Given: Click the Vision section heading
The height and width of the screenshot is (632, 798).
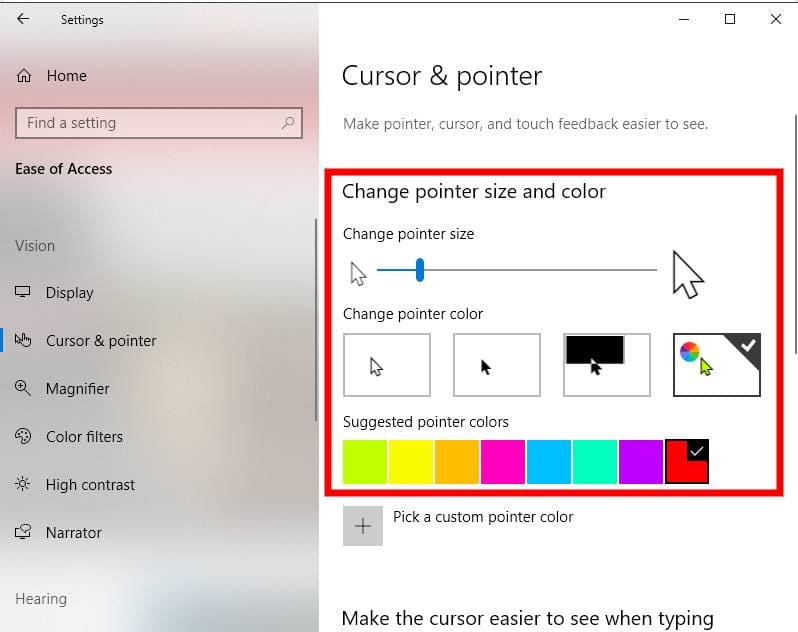Looking at the screenshot, I should [35, 246].
